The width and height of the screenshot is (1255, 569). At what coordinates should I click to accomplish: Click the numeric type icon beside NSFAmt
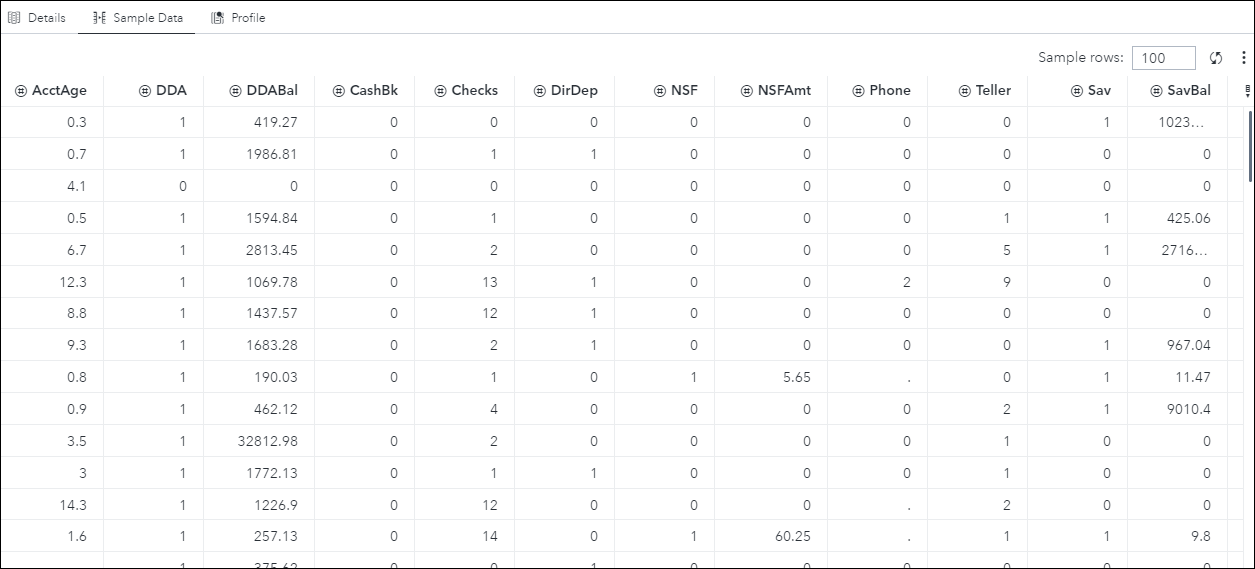tap(746, 90)
